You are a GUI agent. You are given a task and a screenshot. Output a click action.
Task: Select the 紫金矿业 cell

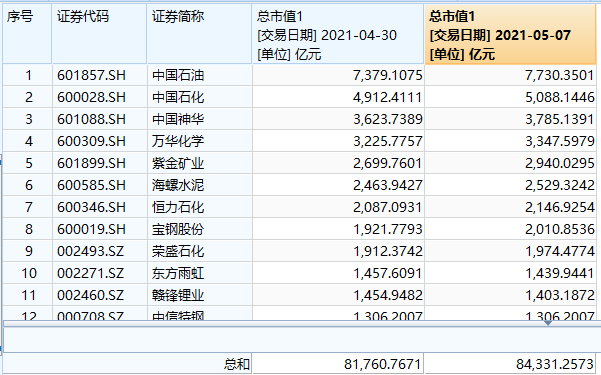click(x=200, y=163)
